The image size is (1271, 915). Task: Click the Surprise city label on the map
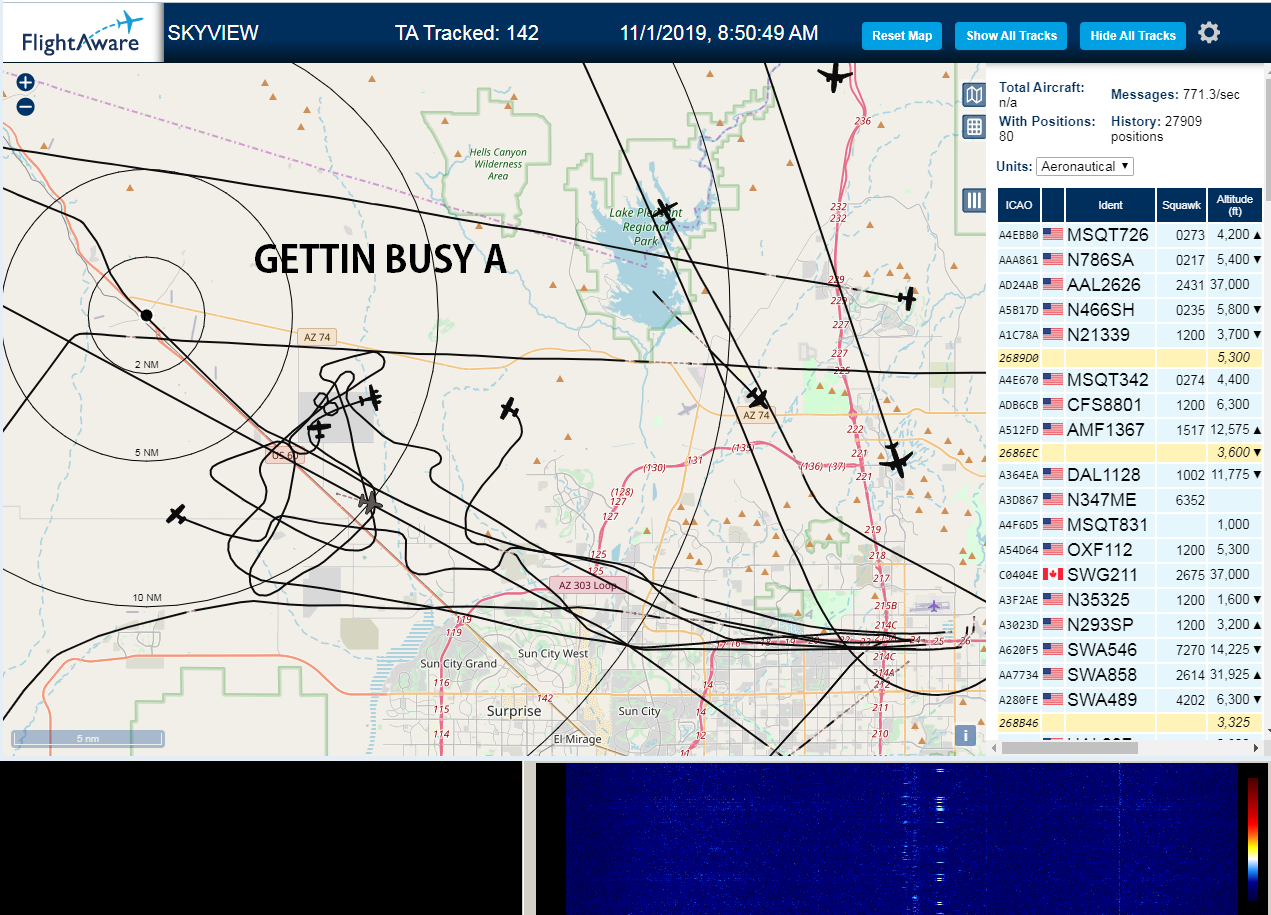tap(514, 711)
